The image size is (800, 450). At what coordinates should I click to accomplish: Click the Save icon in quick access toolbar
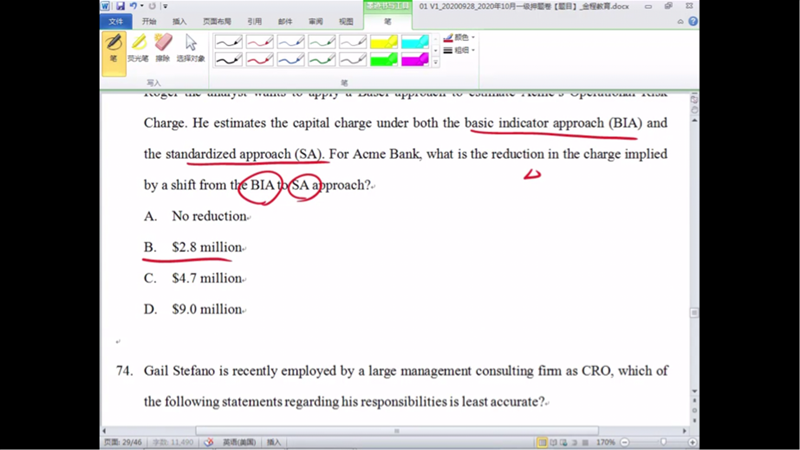119,6
